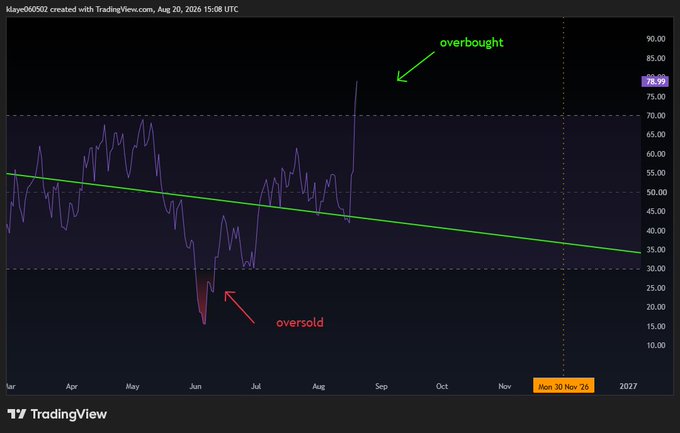Click the 30.00 axis value

pos(656,269)
